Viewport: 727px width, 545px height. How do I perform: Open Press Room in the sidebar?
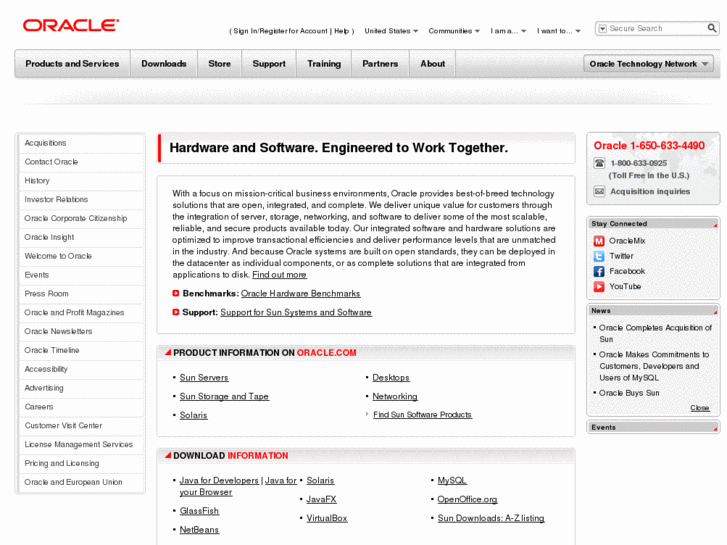click(46, 294)
